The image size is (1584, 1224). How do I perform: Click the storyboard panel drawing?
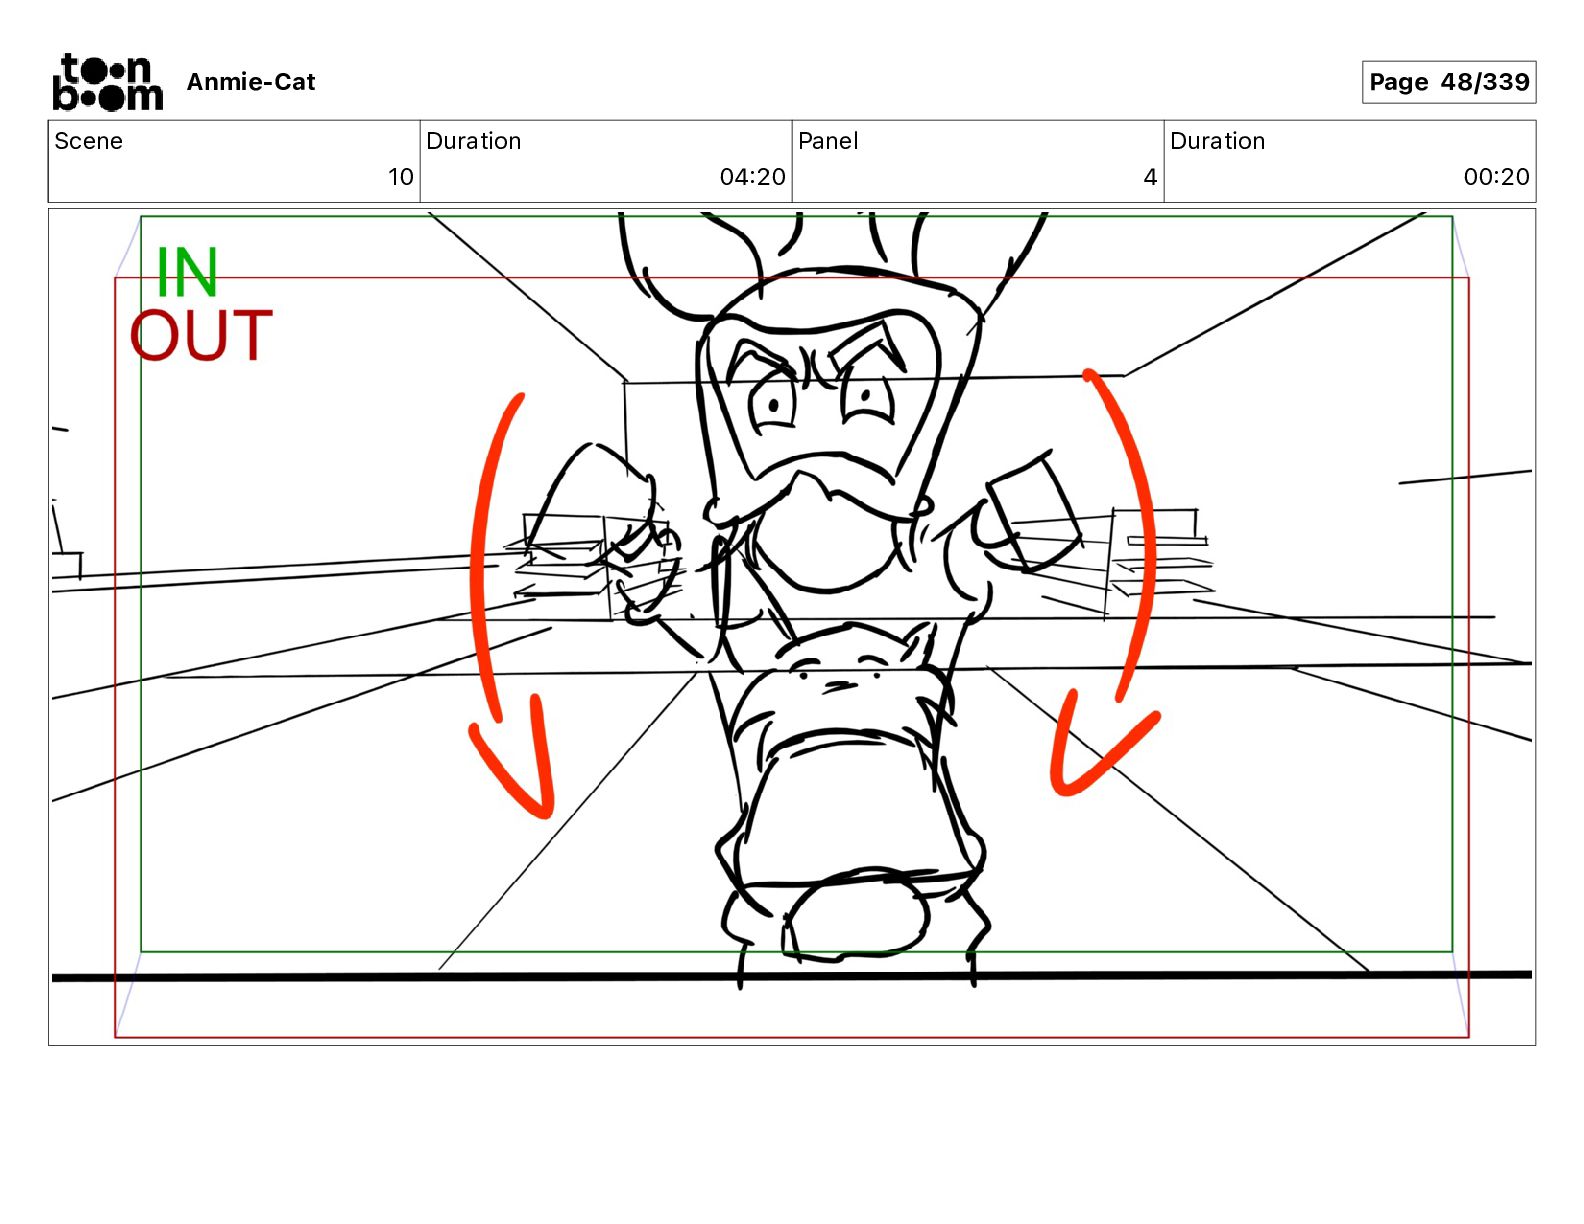point(792,627)
